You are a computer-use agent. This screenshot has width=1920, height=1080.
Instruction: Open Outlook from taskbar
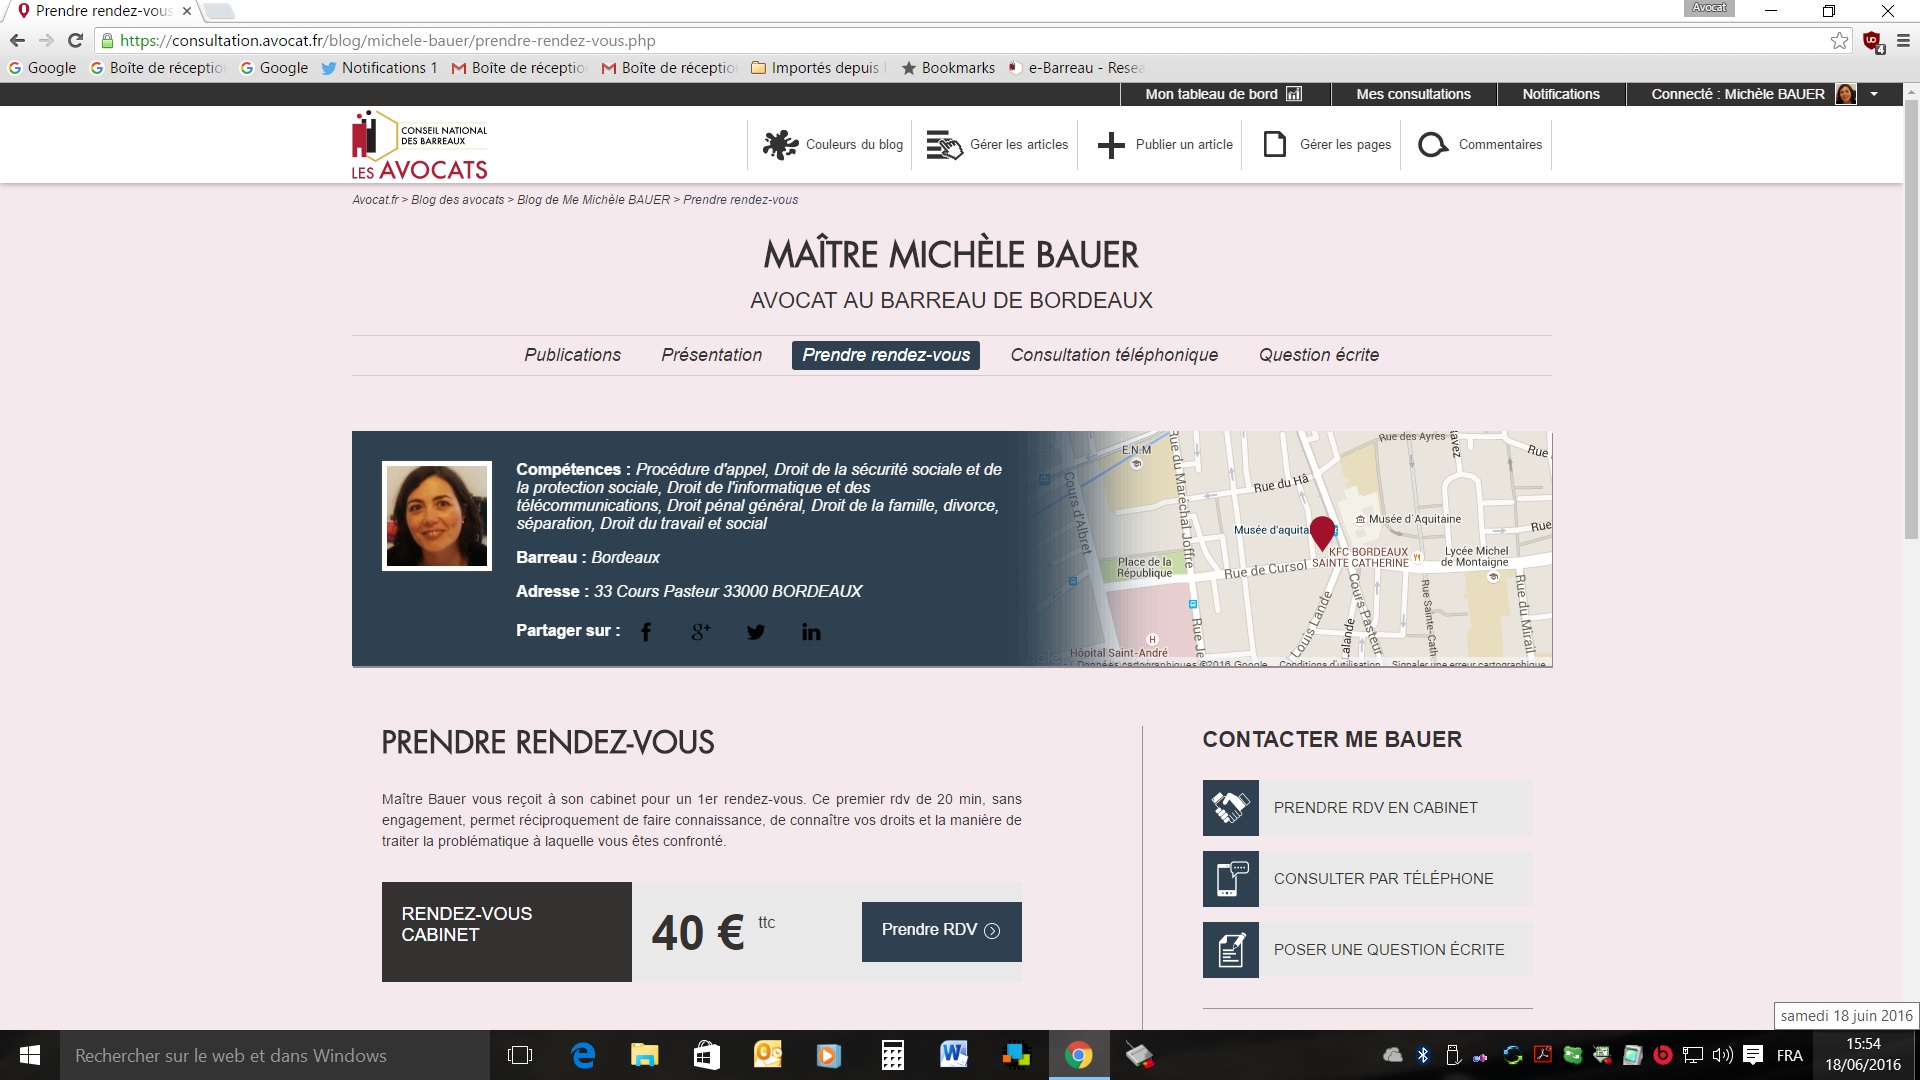(x=768, y=1055)
